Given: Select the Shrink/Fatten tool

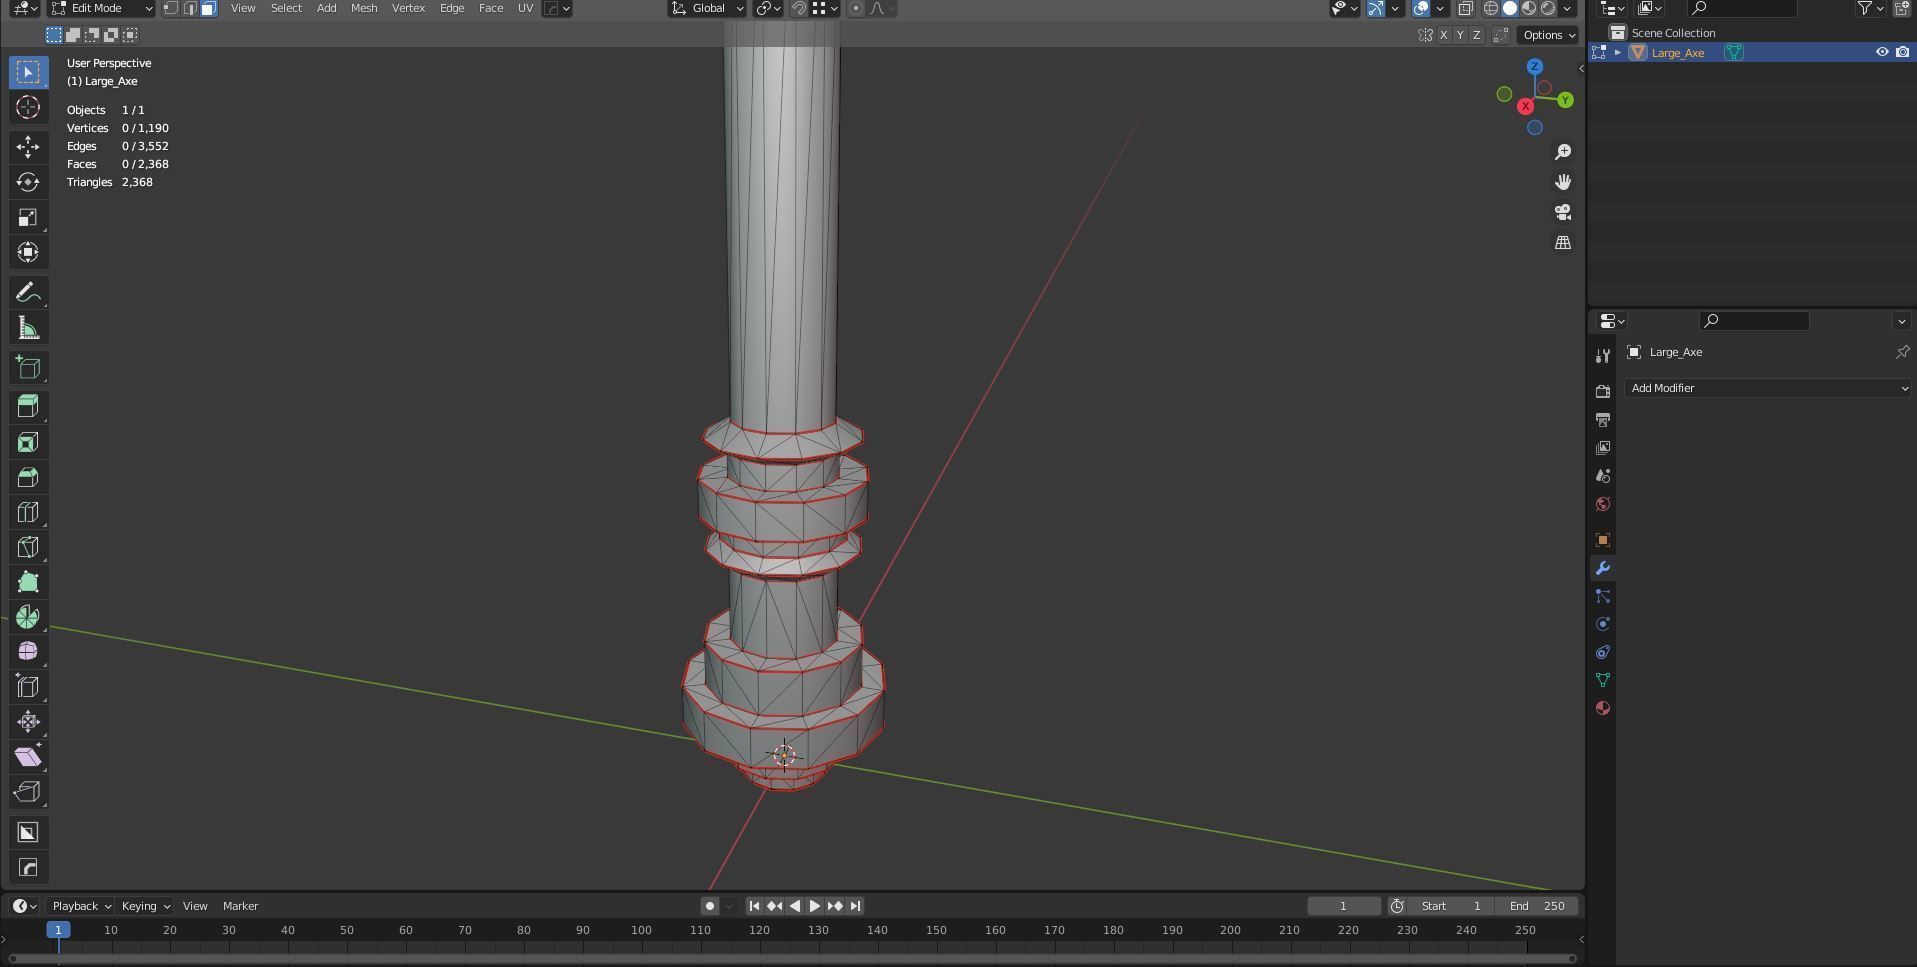Looking at the screenshot, I should click(28, 721).
